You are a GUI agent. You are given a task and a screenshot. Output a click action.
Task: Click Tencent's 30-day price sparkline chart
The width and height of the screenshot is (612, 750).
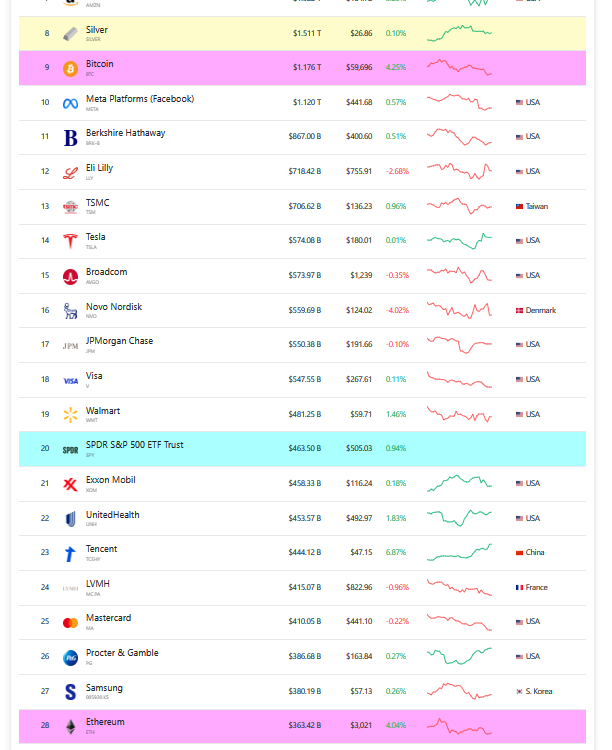pos(459,553)
